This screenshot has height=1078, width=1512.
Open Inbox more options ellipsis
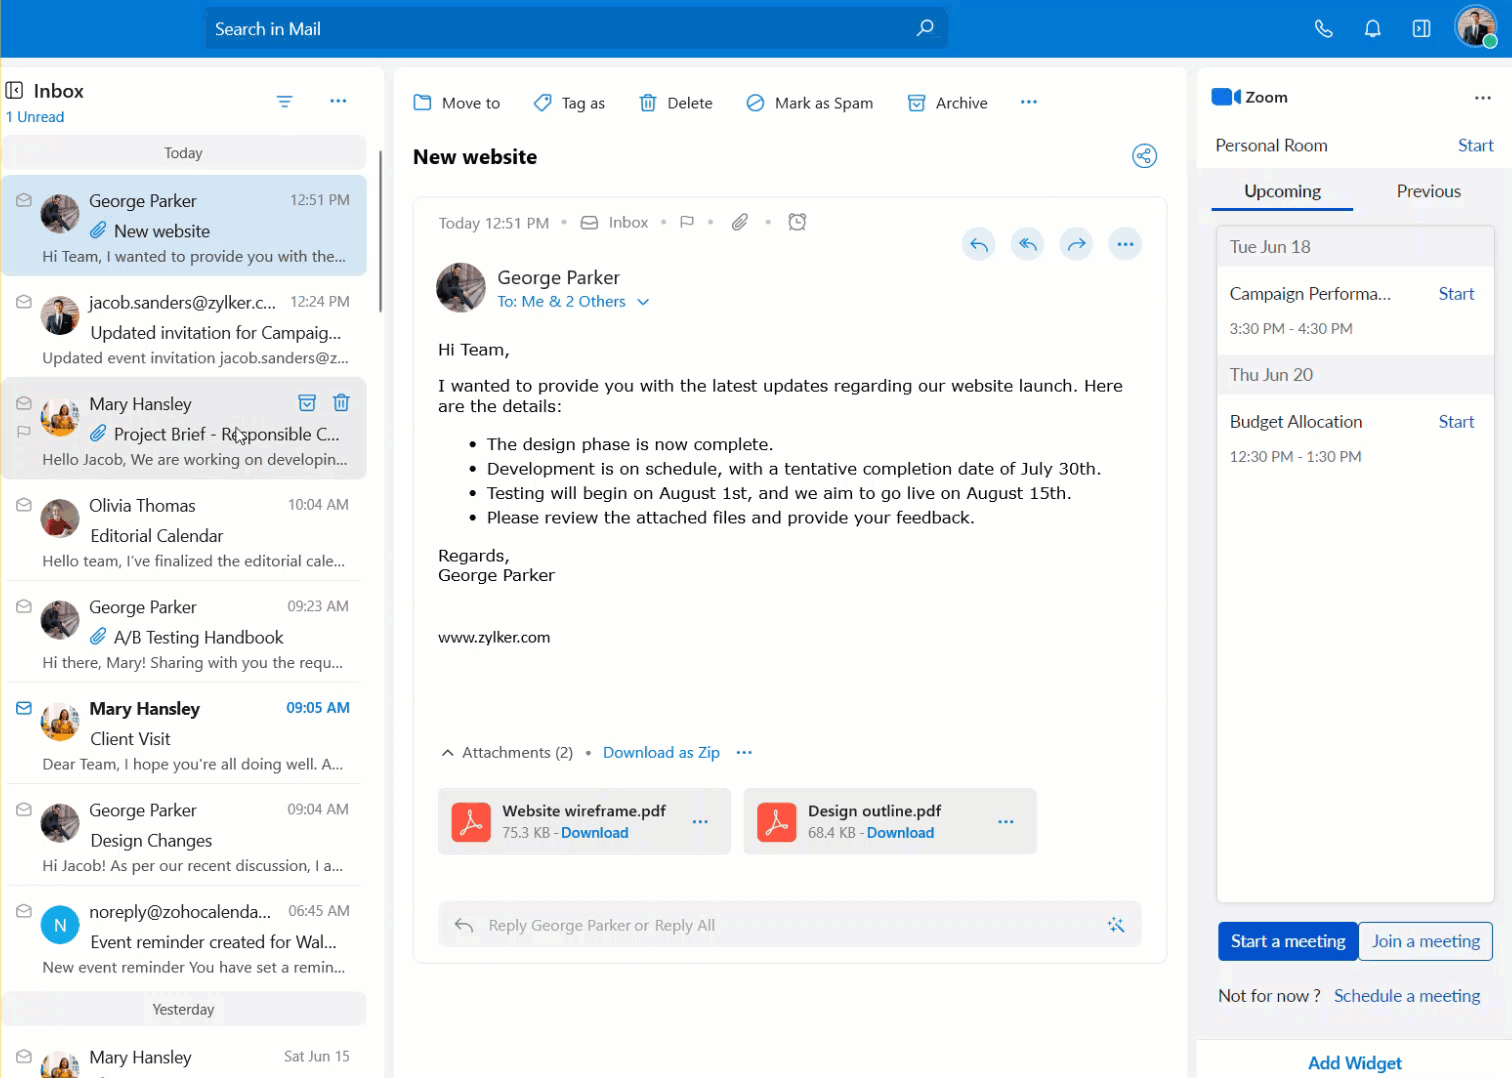tap(338, 101)
